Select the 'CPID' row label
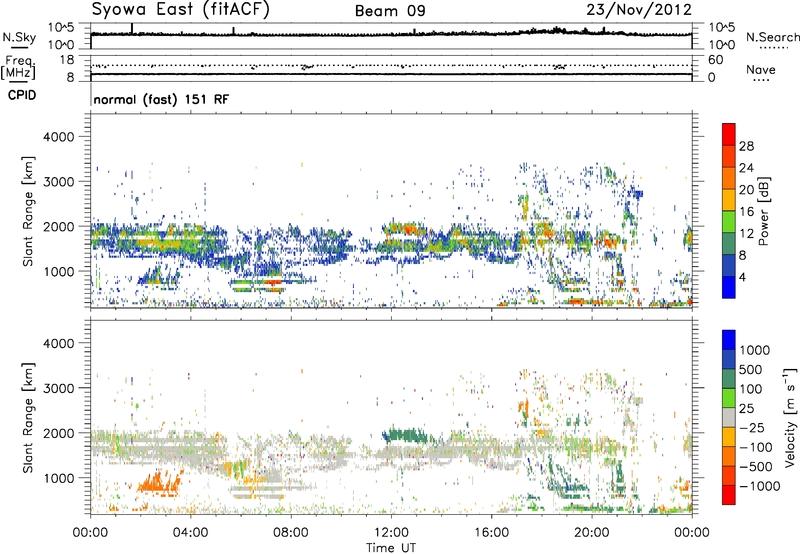The image size is (800, 554). 22,95
